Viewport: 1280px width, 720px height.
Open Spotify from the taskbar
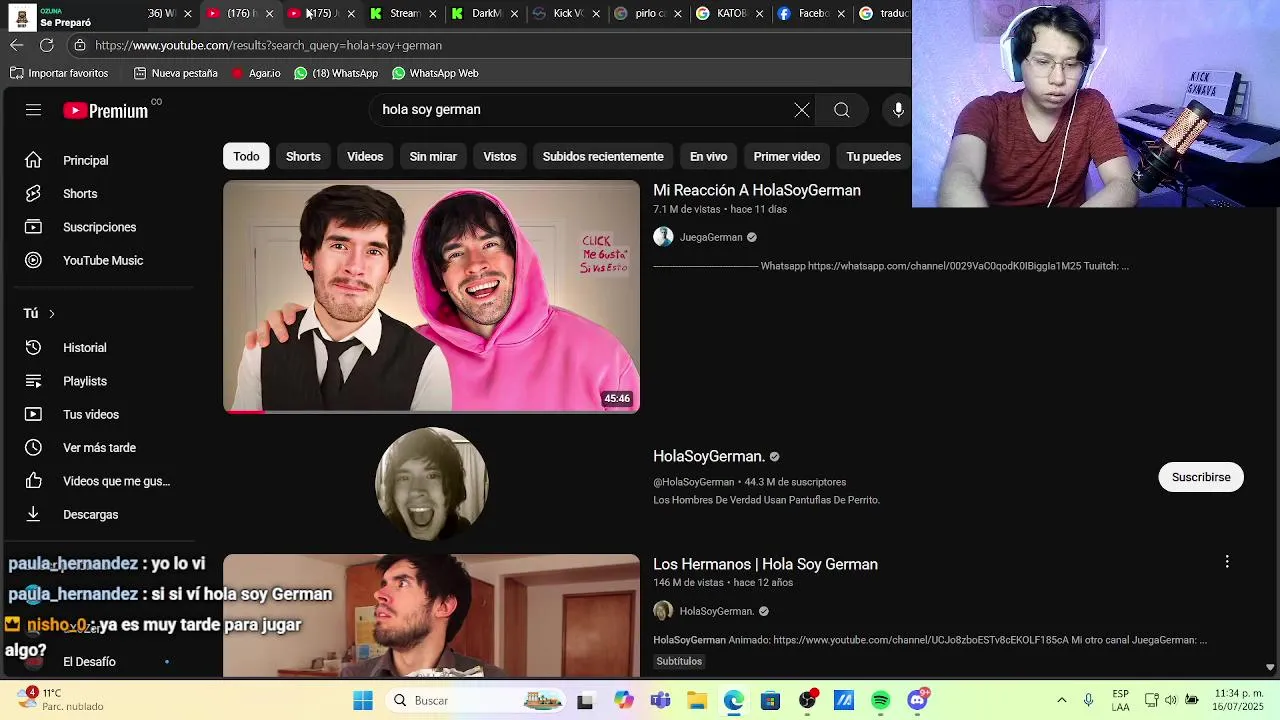[x=880, y=700]
